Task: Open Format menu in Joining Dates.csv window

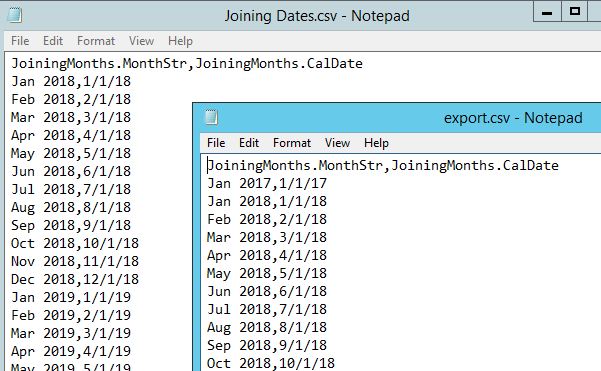Action: [96, 41]
